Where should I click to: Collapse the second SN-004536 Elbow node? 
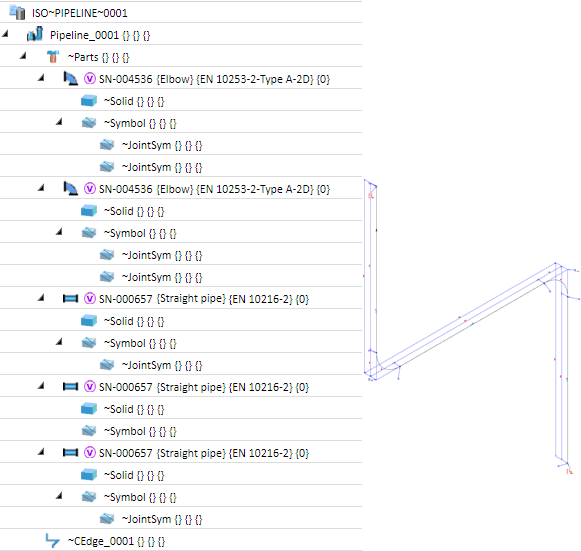point(41,188)
